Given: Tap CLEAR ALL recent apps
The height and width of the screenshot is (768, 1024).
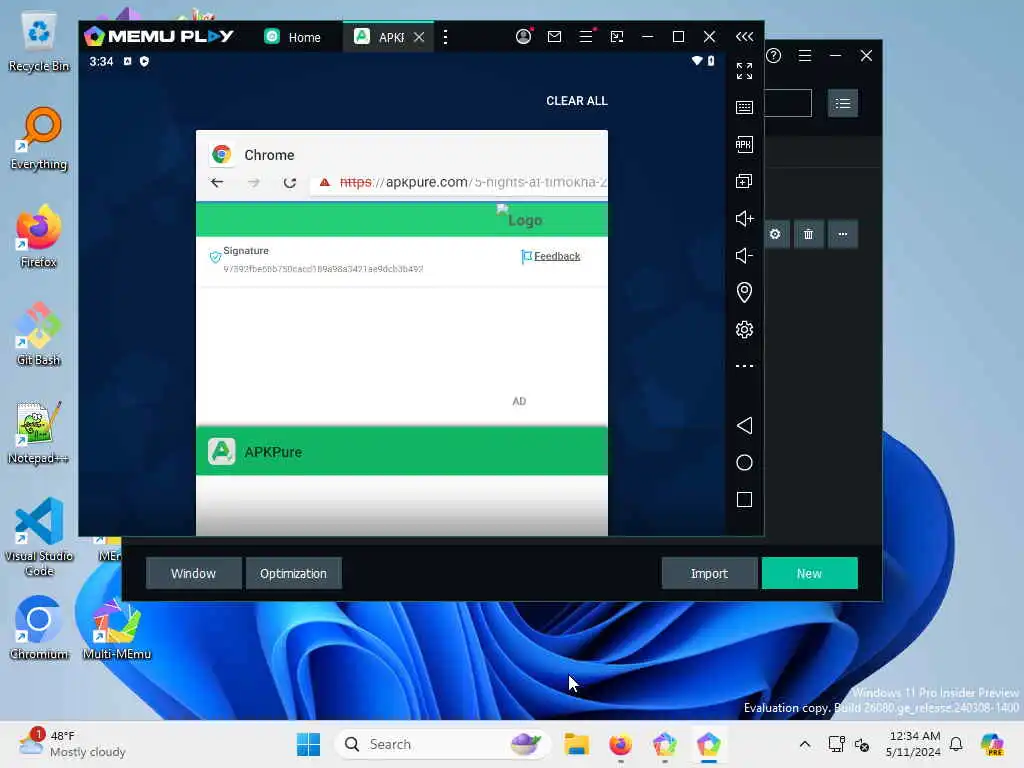Looking at the screenshot, I should coord(577,101).
